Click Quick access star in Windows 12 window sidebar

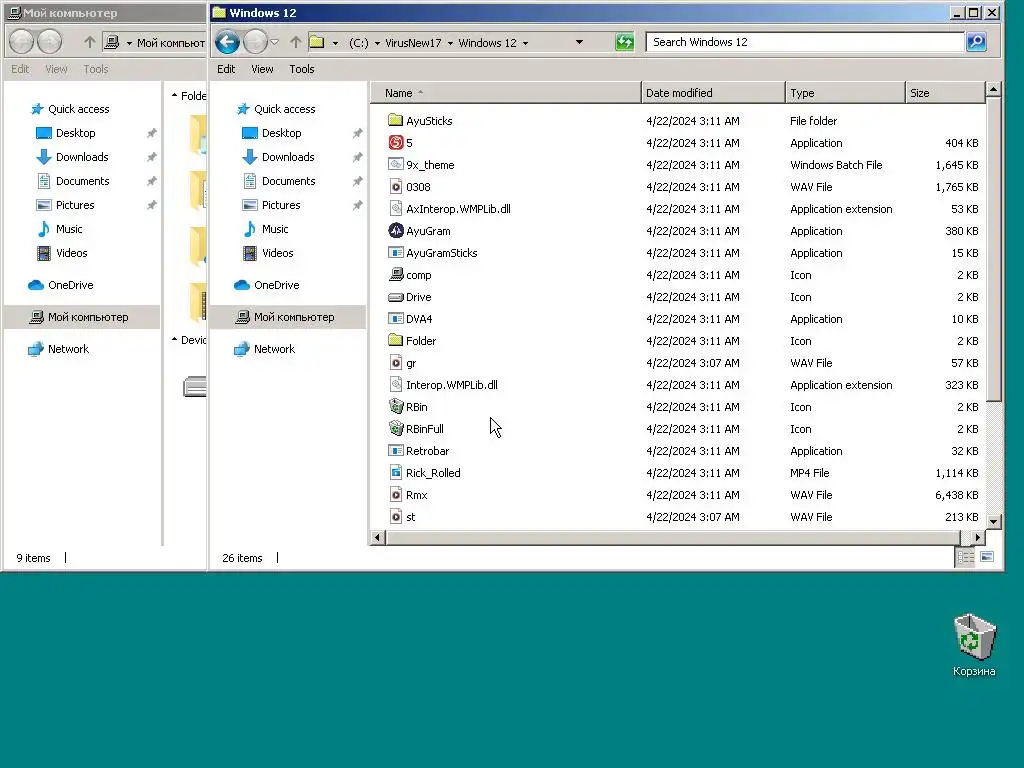click(243, 109)
